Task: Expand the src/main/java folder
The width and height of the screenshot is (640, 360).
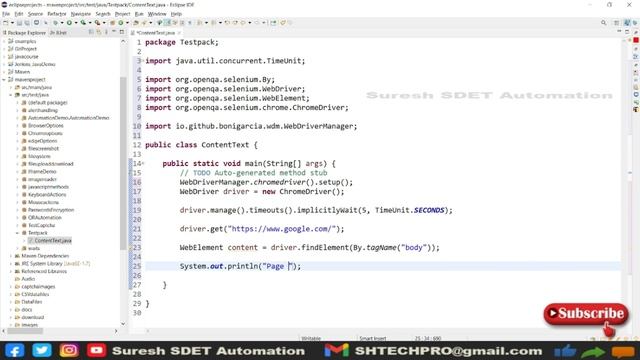Action: [11, 87]
